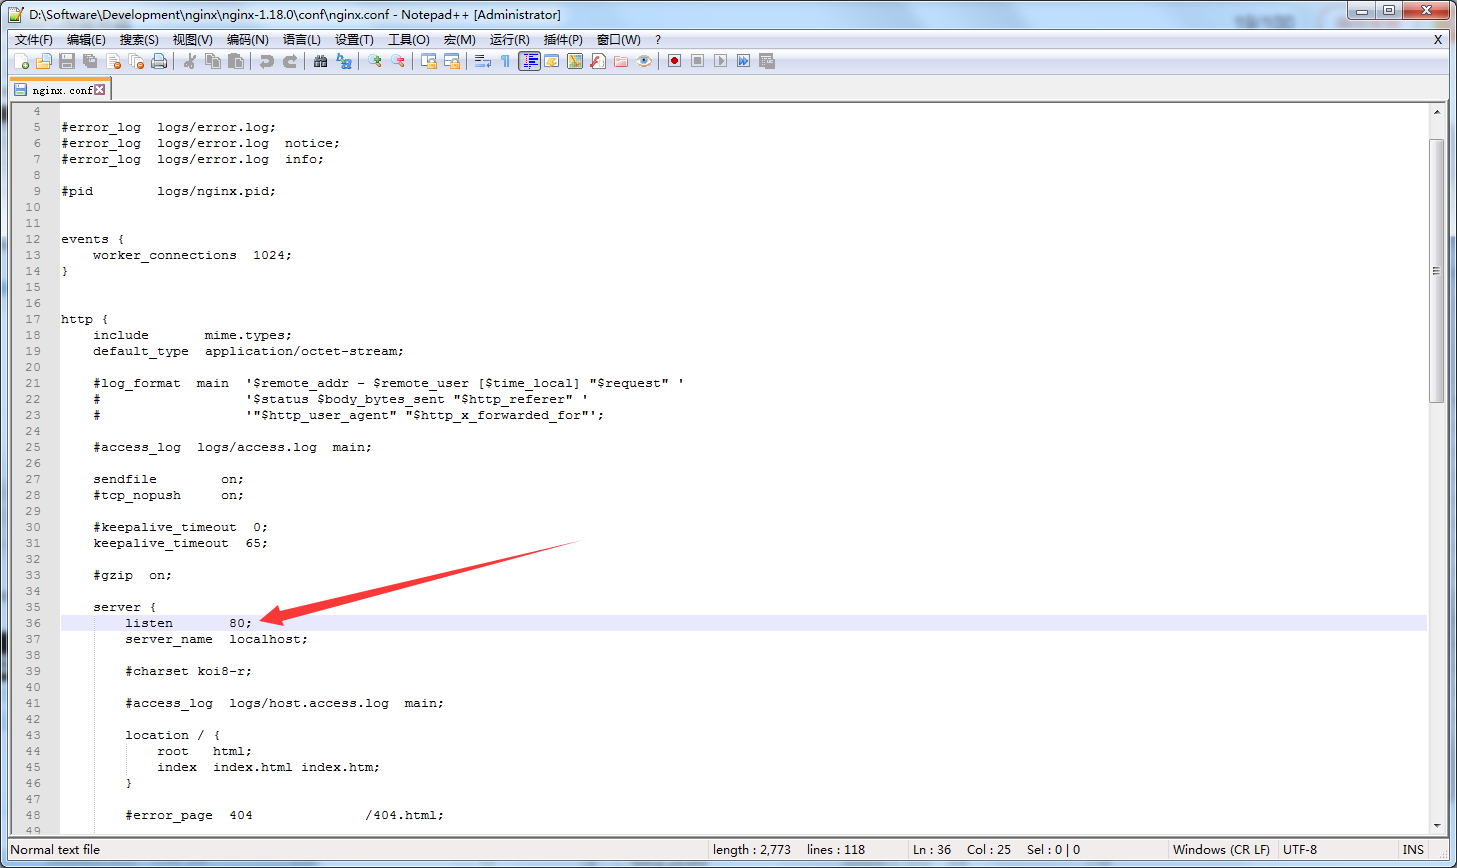This screenshot has width=1457, height=868.
Task: Open the 窗口(W) menu
Action: (618, 40)
